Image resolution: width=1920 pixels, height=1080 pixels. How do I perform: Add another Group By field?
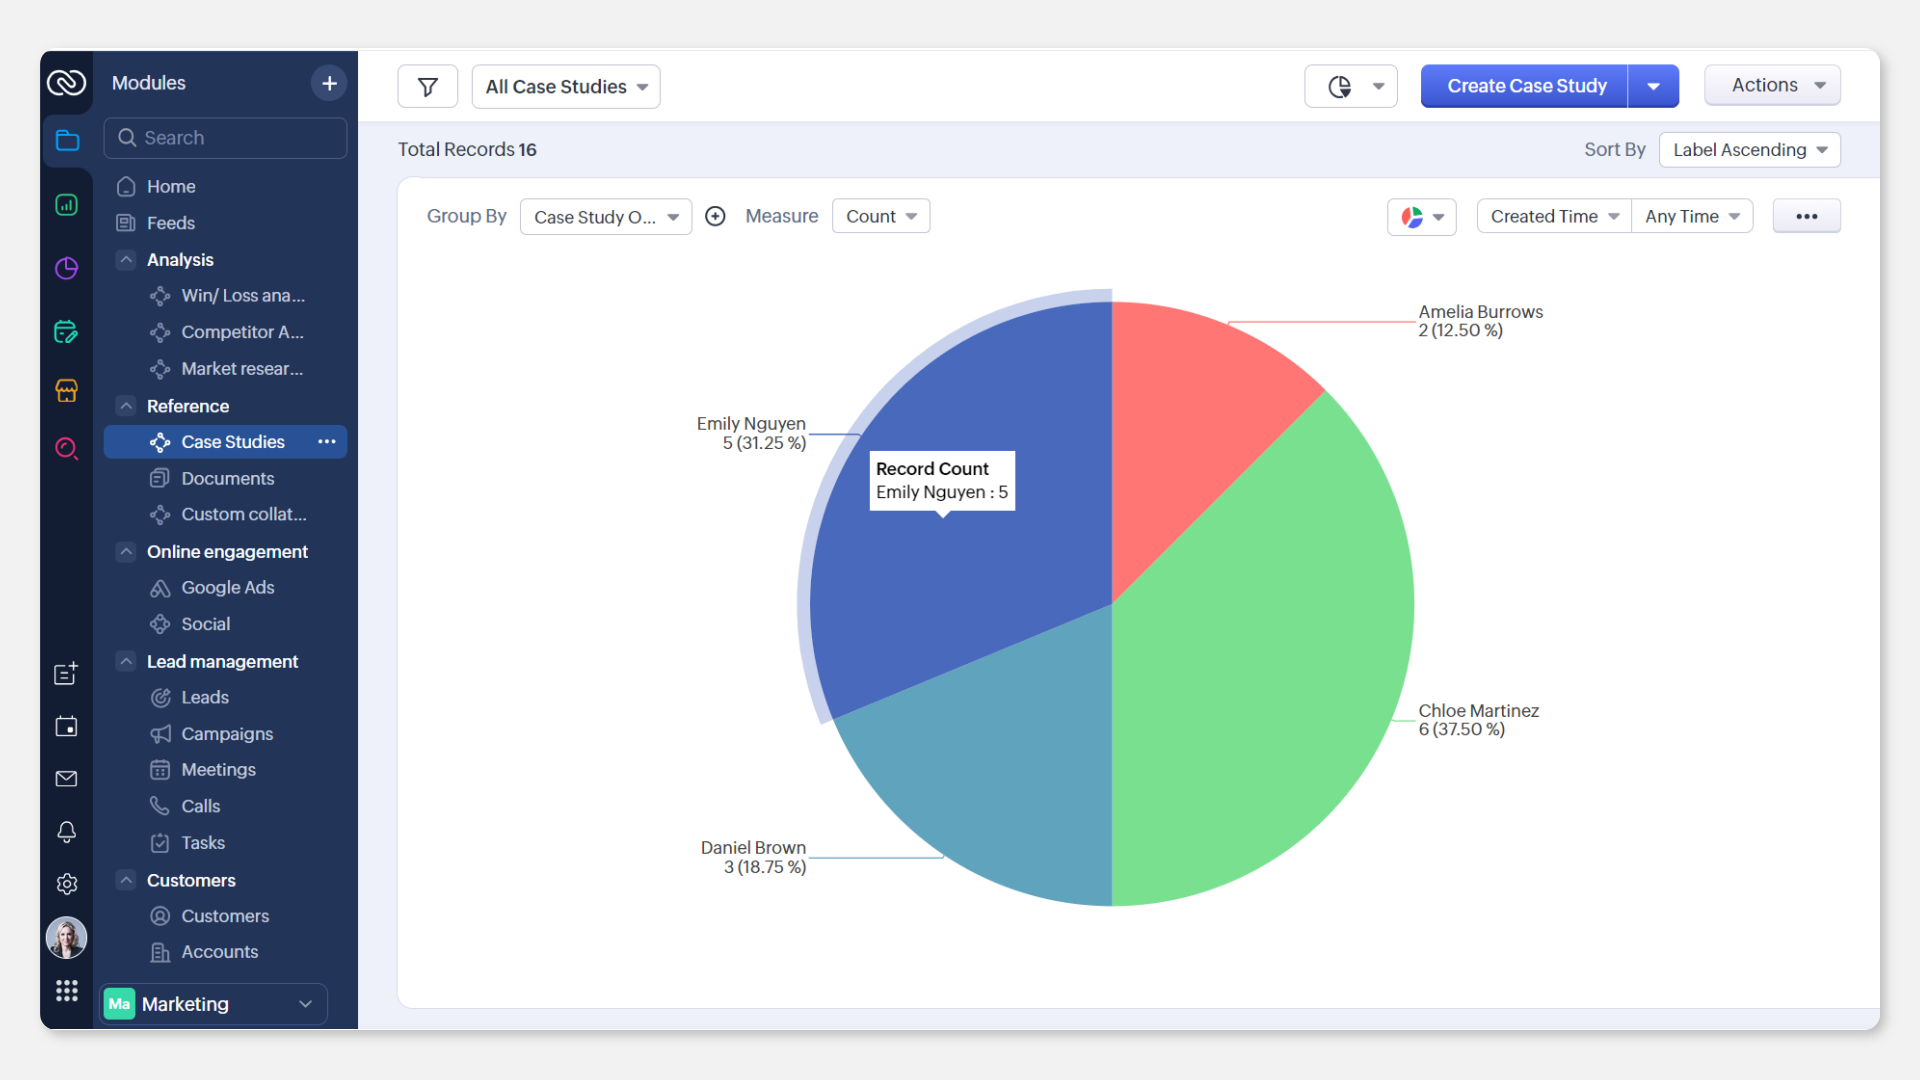pyautogui.click(x=715, y=216)
